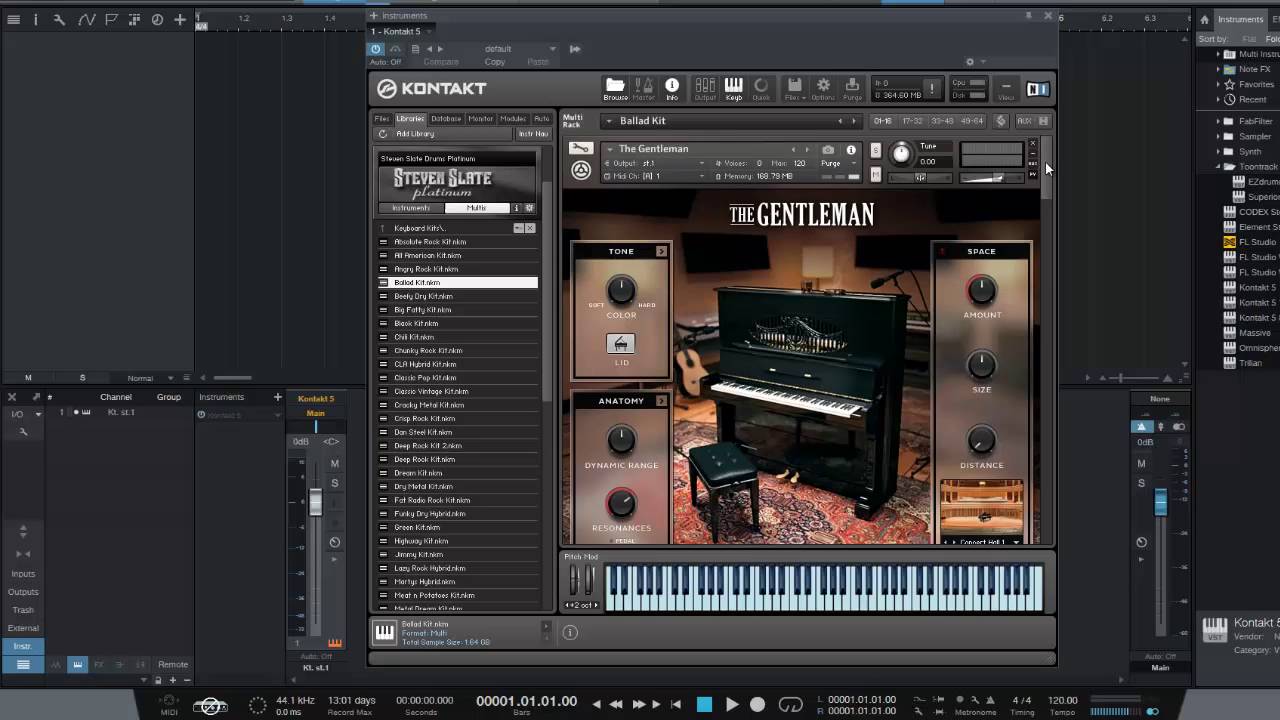Open the Midi Ch dropdown
Image resolution: width=1280 pixels, height=720 pixels.
click(701, 176)
